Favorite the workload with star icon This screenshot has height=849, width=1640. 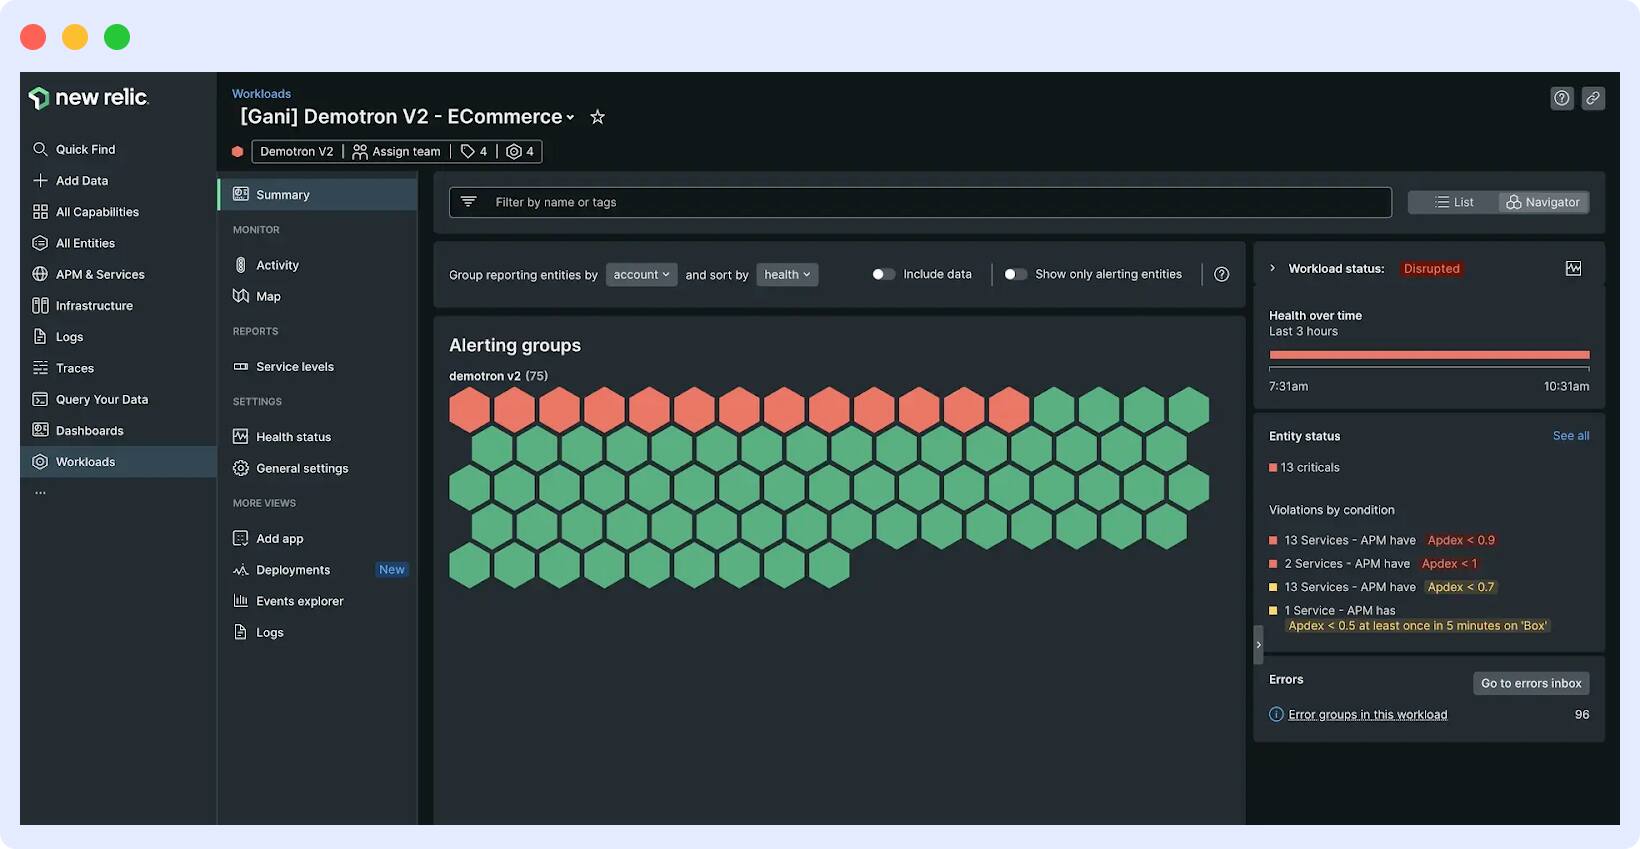pos(597,117)
